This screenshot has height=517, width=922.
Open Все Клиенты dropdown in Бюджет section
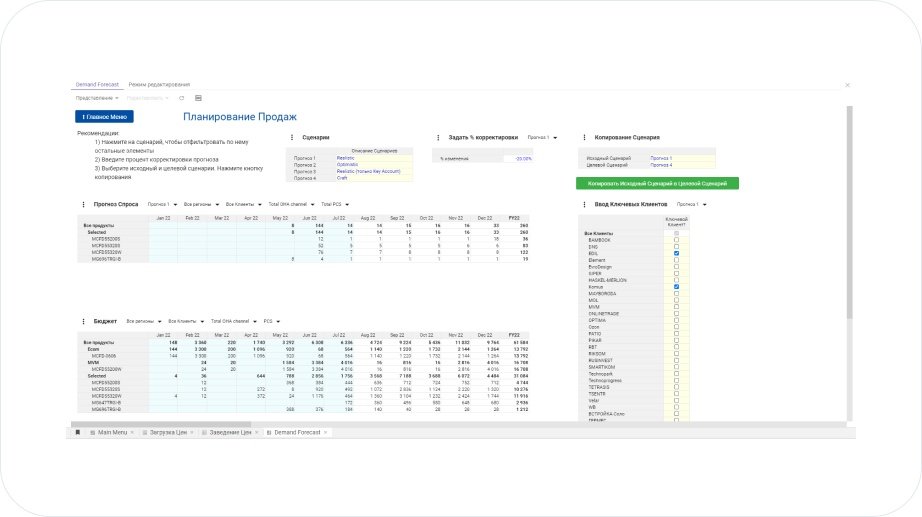[x=186, y=322]
